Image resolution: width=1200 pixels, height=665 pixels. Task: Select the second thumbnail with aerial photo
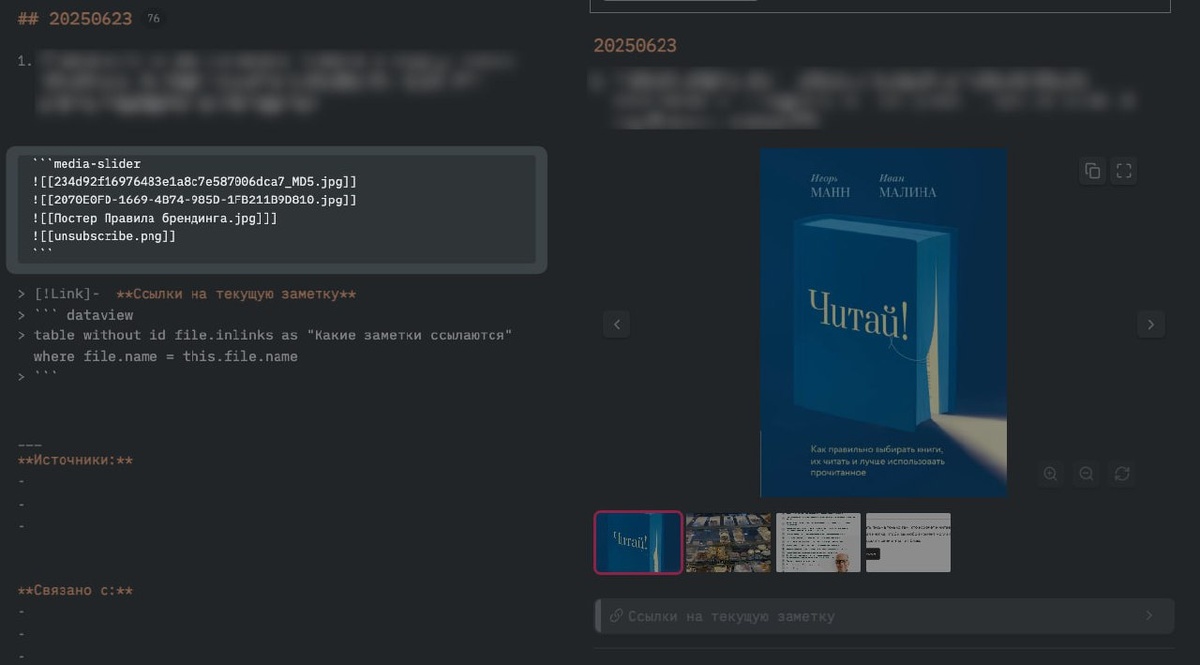tap(728, 542)
